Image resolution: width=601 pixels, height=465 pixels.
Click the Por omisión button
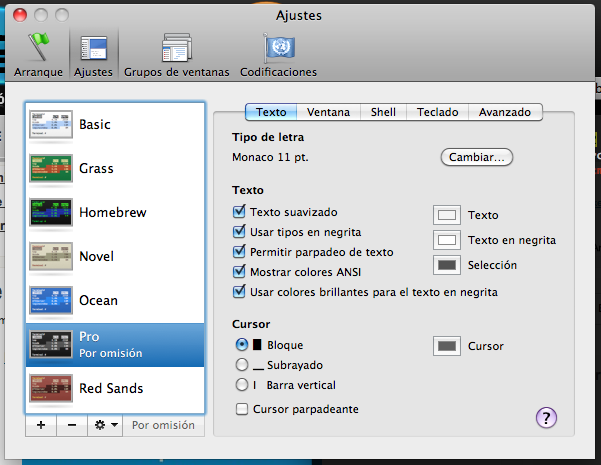coord(164,425)
